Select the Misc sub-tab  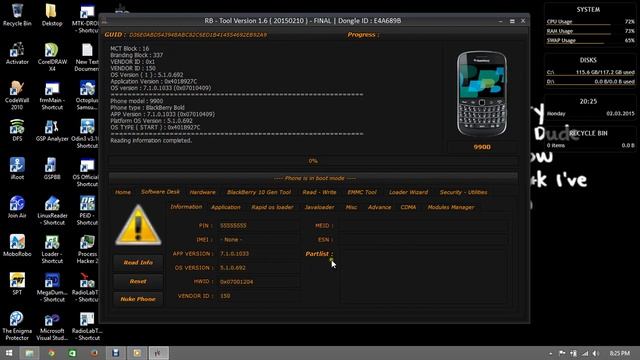click(x=351, y=207)
